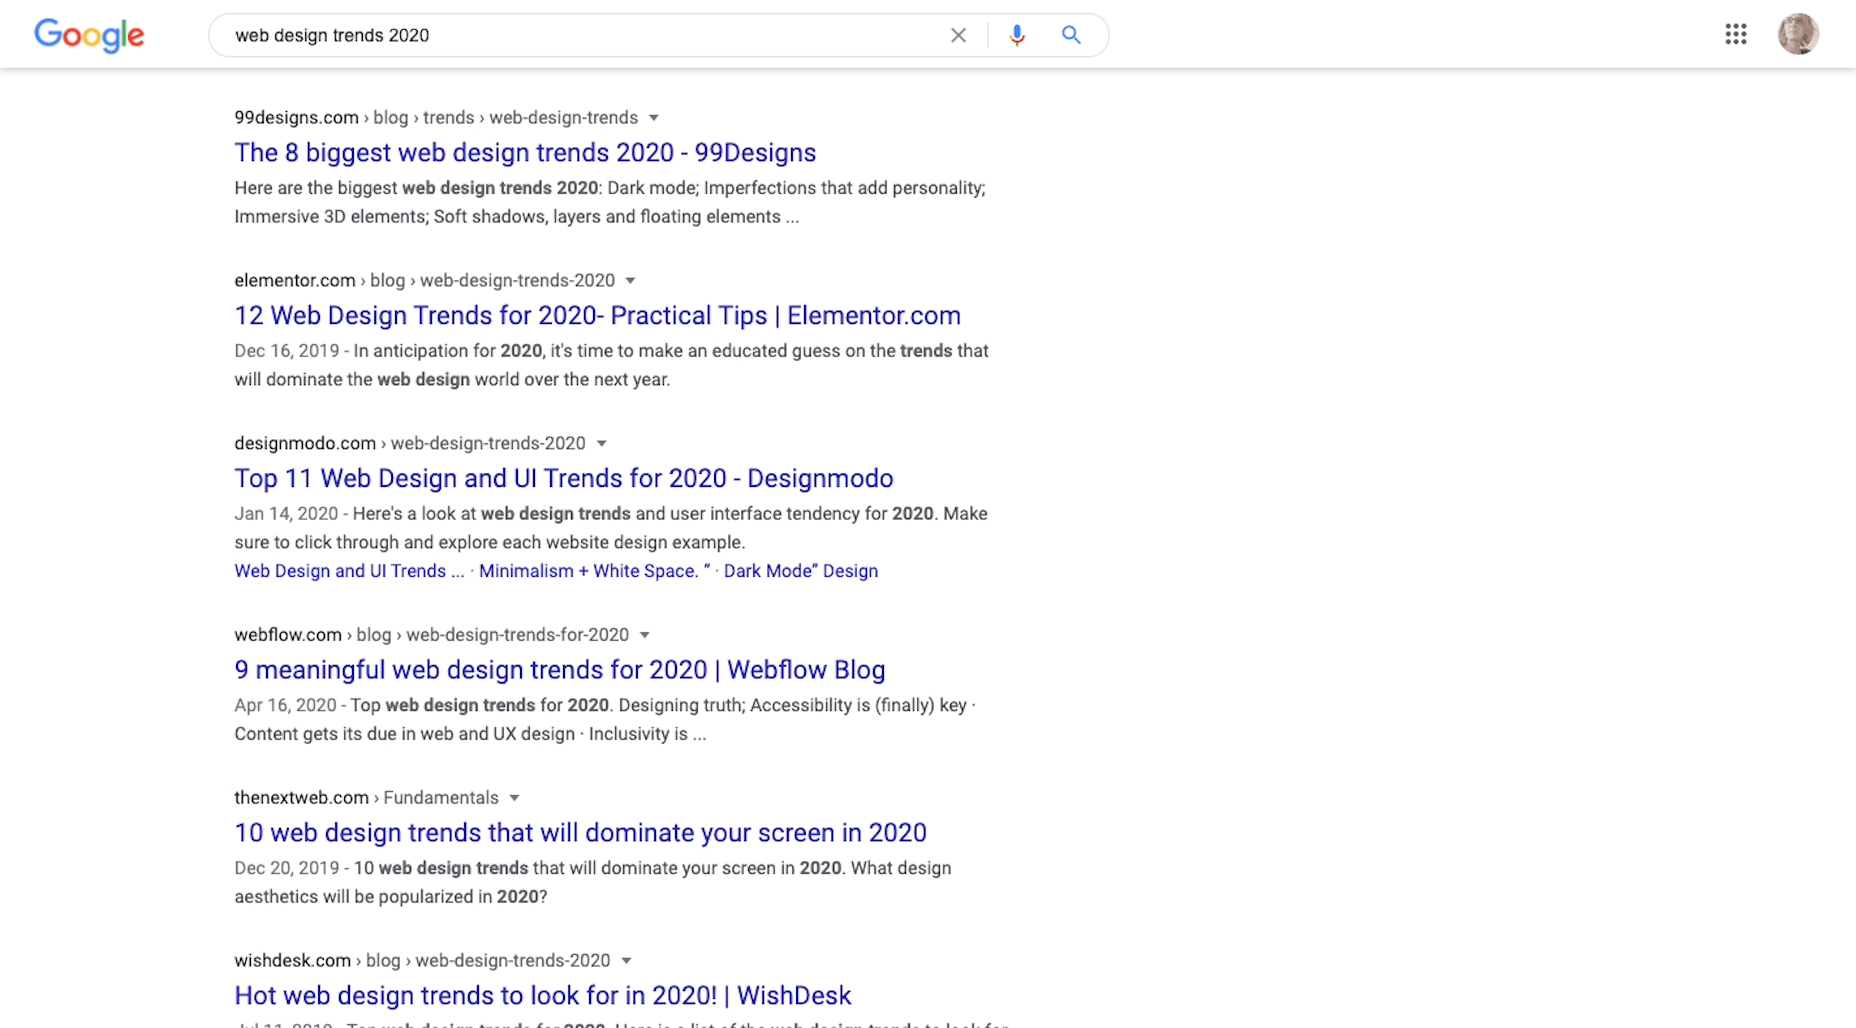Screen dimensions: 1856x1028
Task: Click the Google logo
Action: click(89, 35)
